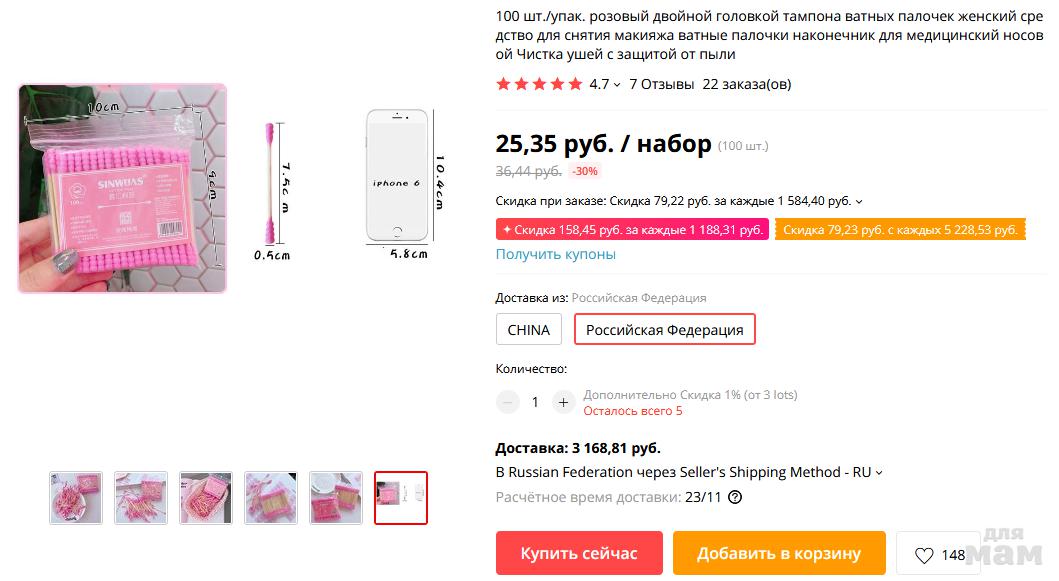Select CHINA as shipping origin
Screen dimensions: 1059x581
[x=528, y=329]
